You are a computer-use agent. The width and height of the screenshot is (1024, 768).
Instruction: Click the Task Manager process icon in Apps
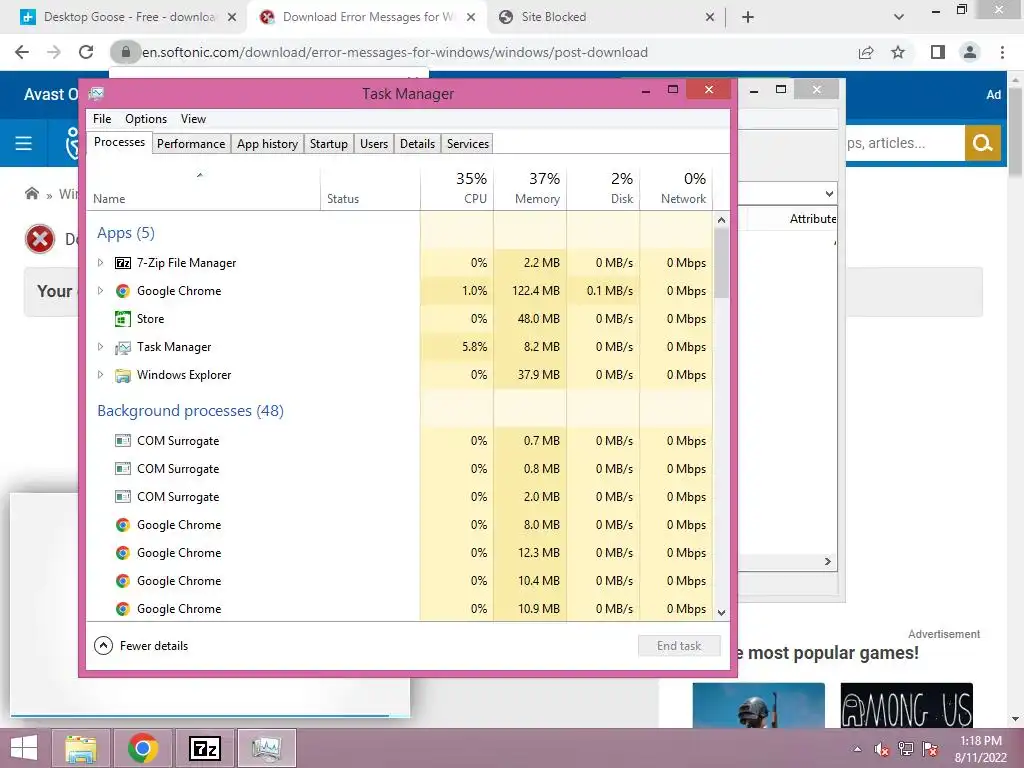tap(123, 347)
